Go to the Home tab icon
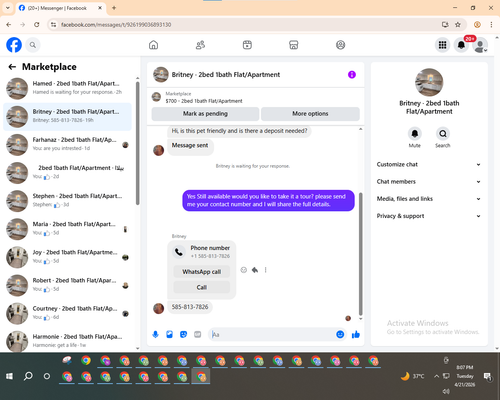The image size is (500, 400). tap(153, 45)
